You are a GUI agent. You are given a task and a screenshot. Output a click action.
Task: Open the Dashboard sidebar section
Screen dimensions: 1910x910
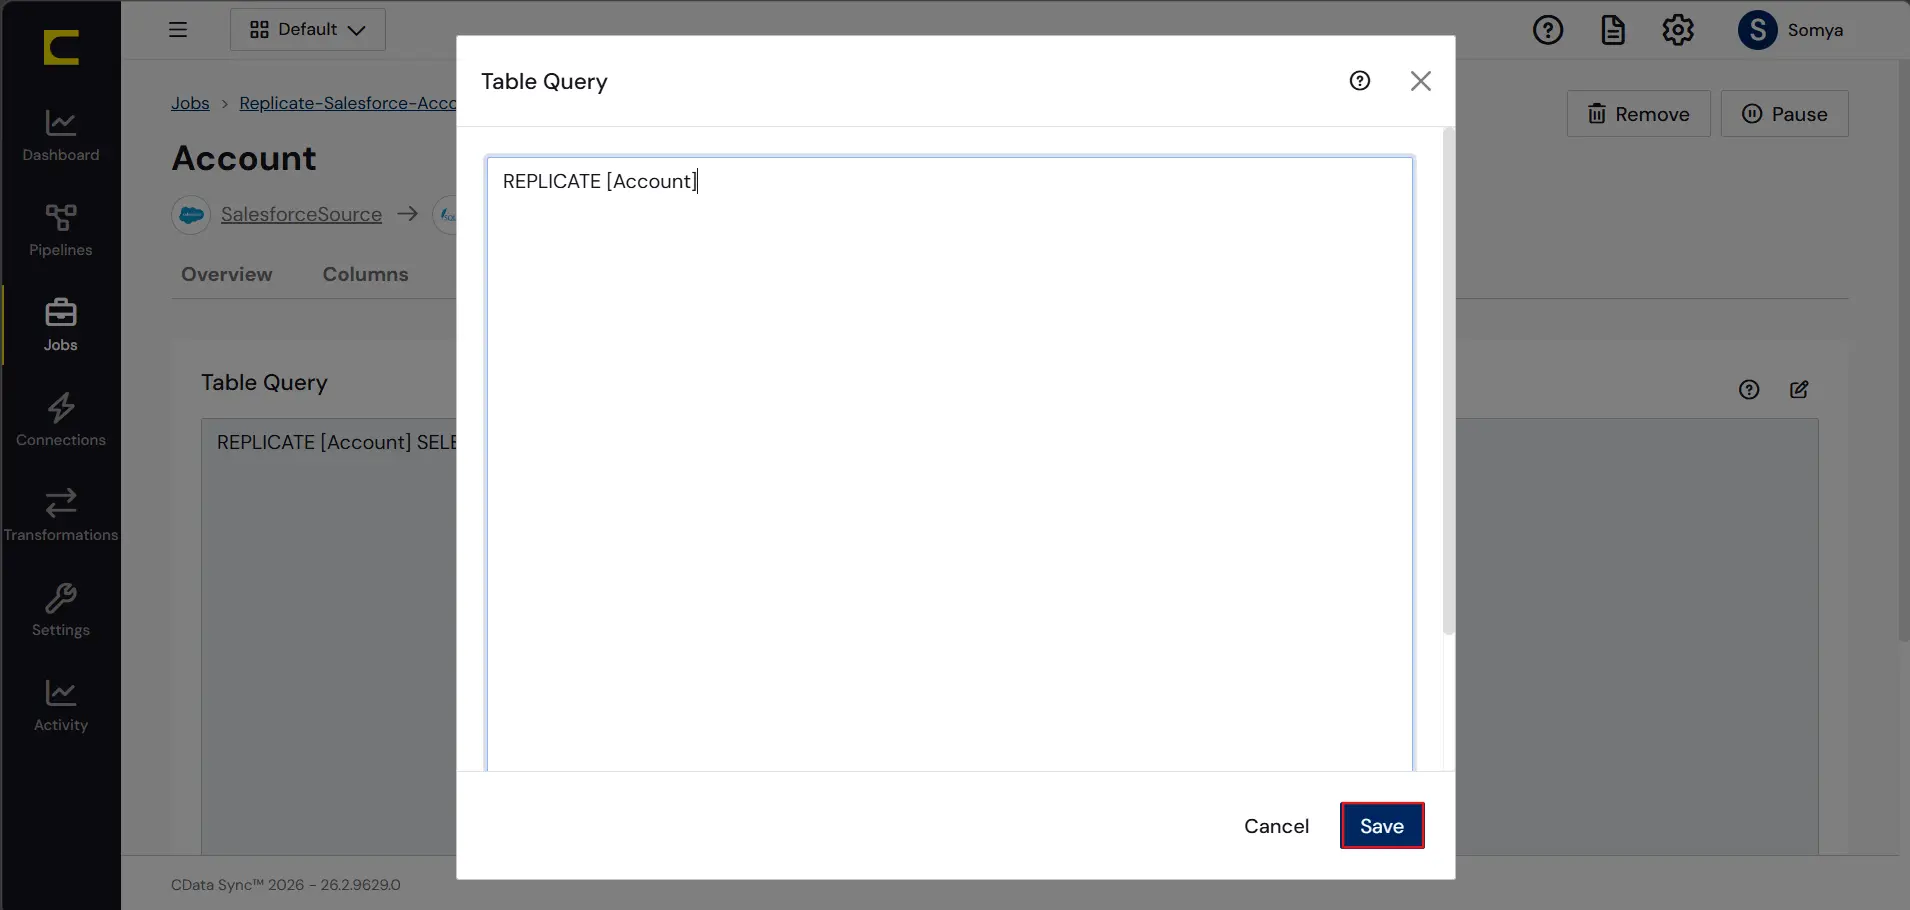pyautogui.click(x=61, y=136)
